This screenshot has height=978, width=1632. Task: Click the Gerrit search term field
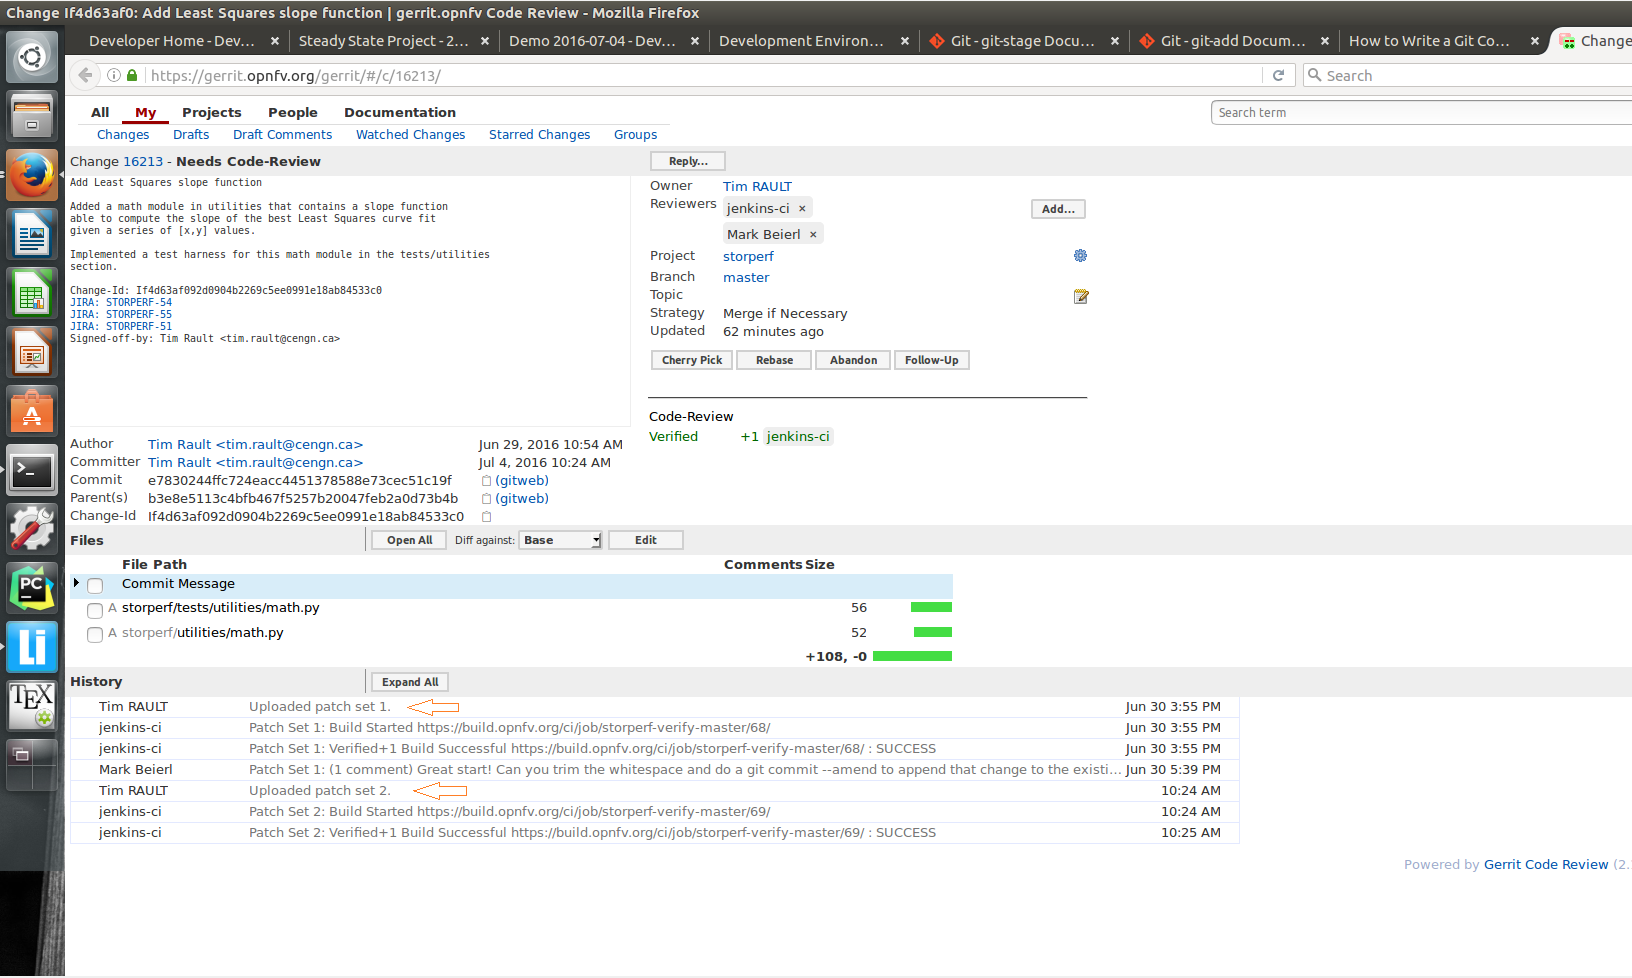[1420, 112]
